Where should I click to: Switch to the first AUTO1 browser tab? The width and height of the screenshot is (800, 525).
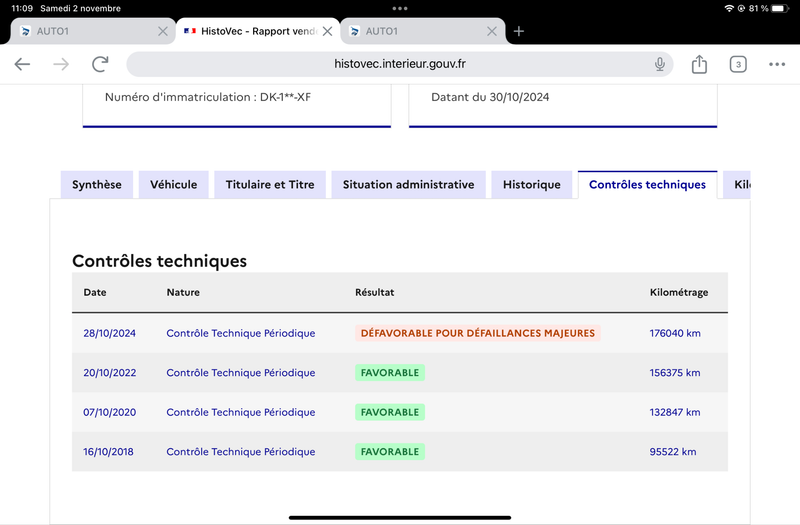point(93,31)
